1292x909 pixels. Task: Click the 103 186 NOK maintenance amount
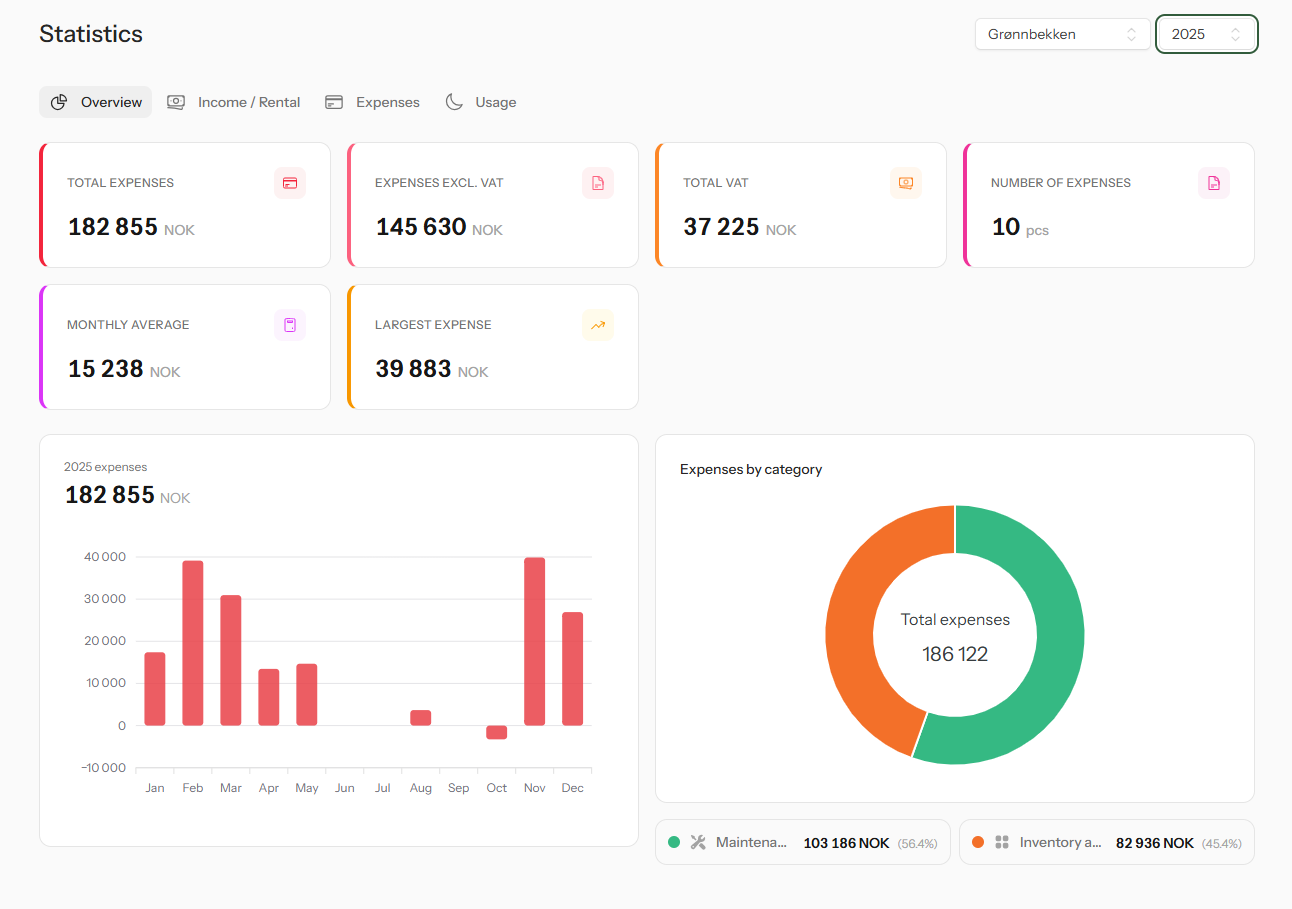coord(846,843)
